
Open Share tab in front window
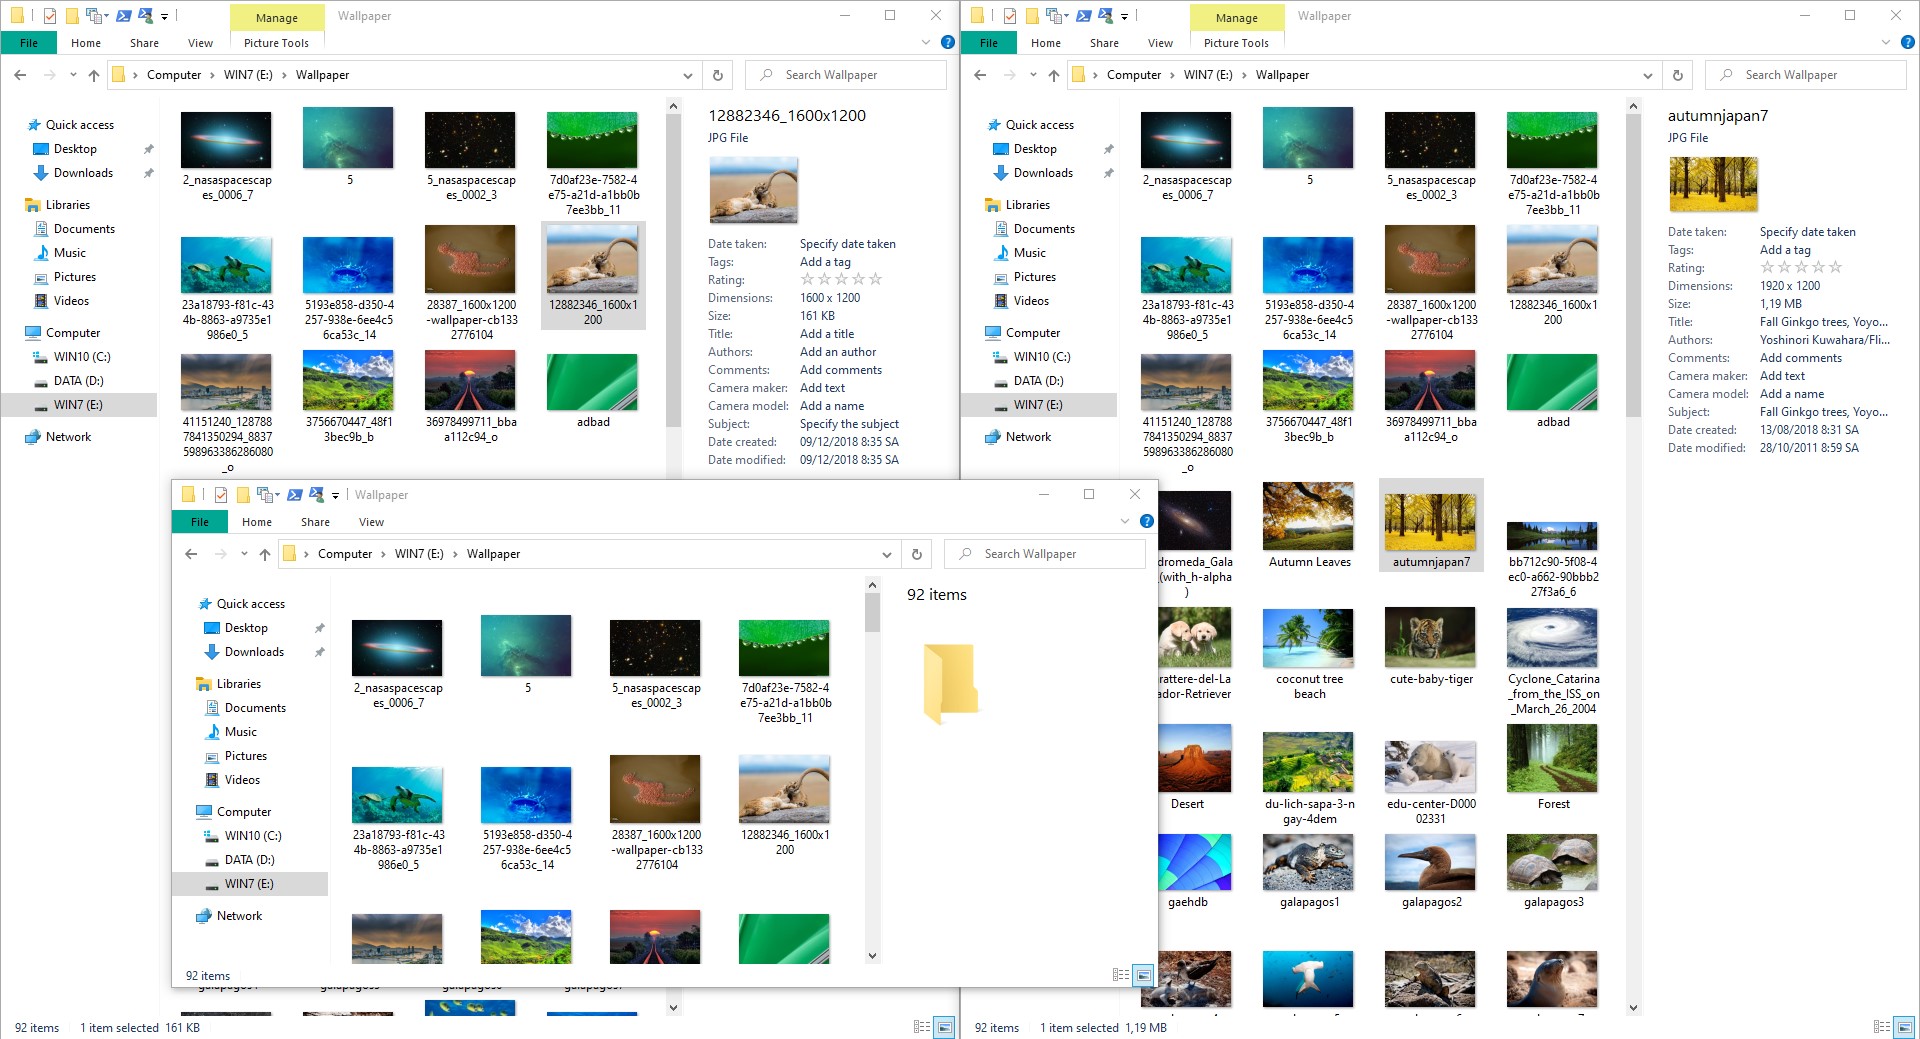[315, 522]
